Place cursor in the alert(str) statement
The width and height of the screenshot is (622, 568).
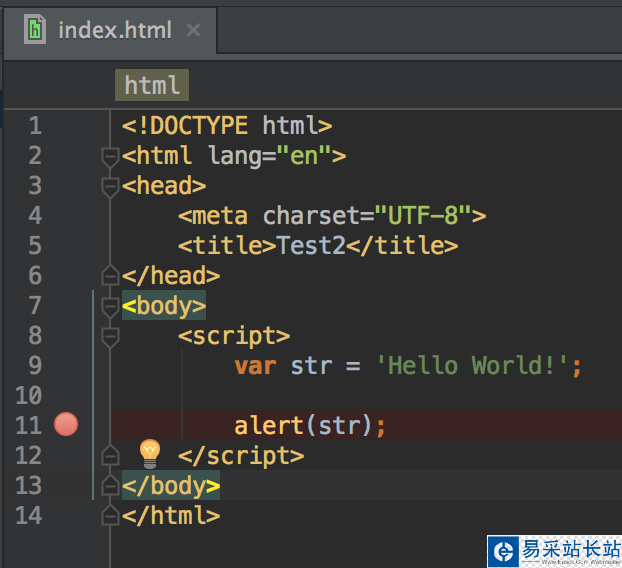309,425
